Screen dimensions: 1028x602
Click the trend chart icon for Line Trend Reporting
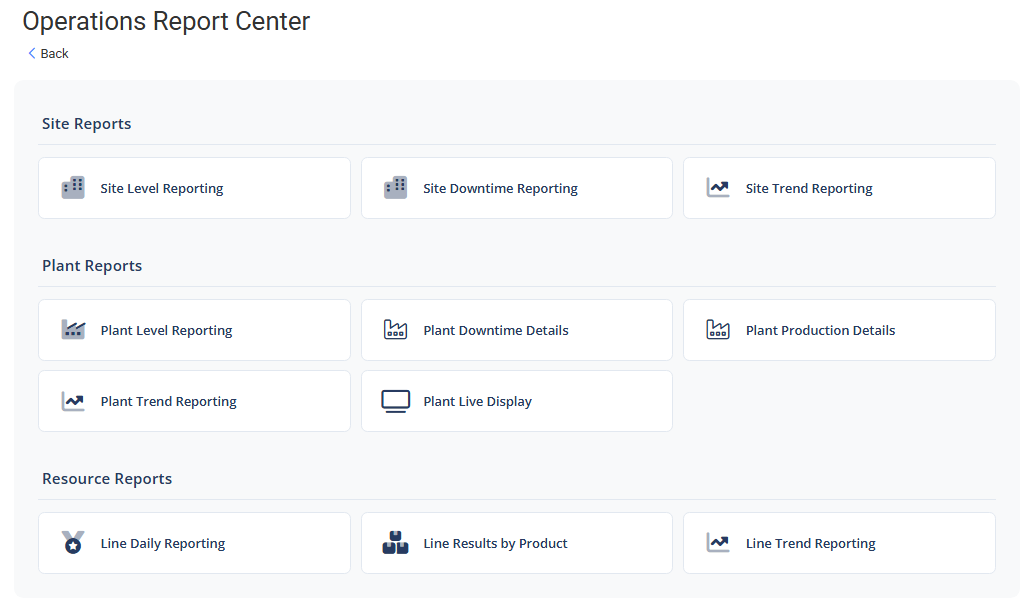(718, 543)
